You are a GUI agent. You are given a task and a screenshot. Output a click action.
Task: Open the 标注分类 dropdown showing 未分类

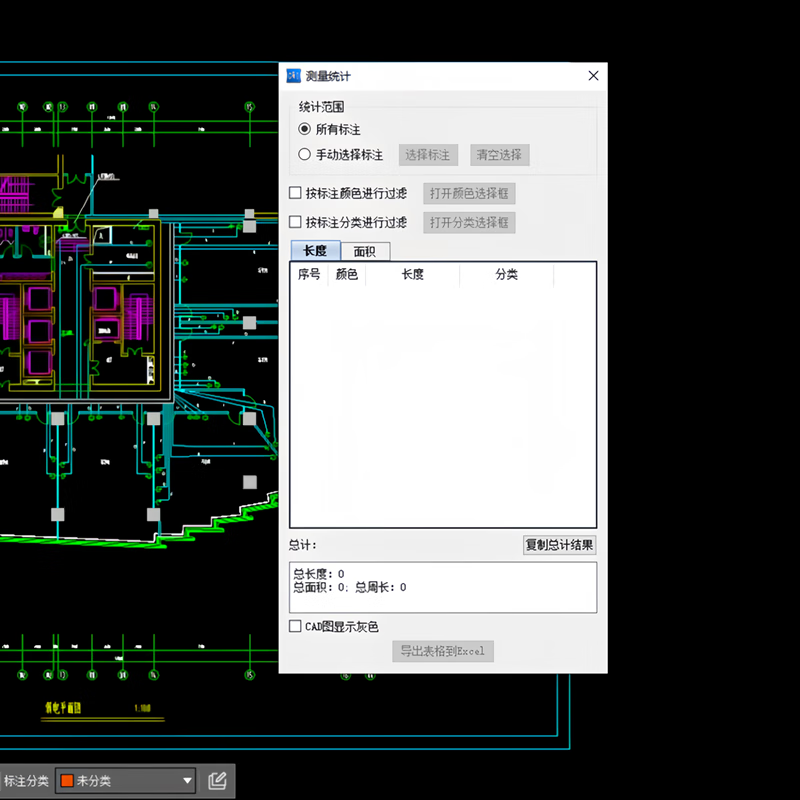125,781
